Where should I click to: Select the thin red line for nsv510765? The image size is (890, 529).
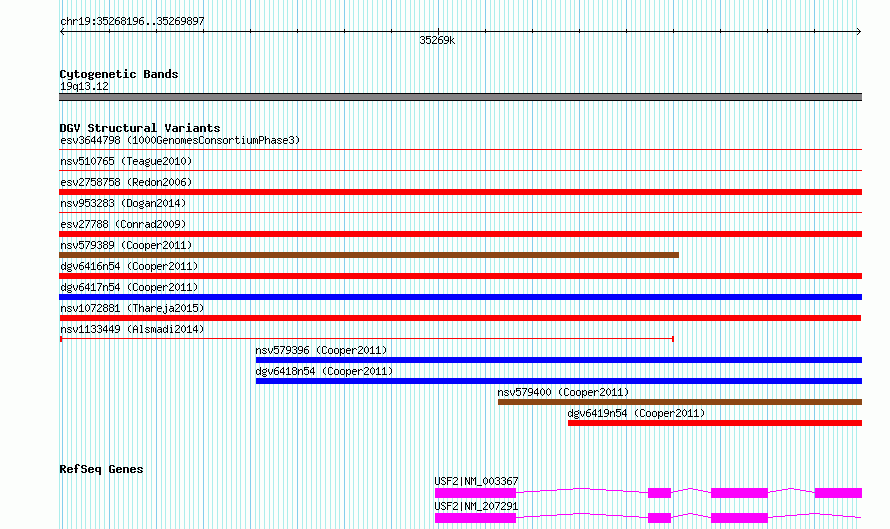460,170
